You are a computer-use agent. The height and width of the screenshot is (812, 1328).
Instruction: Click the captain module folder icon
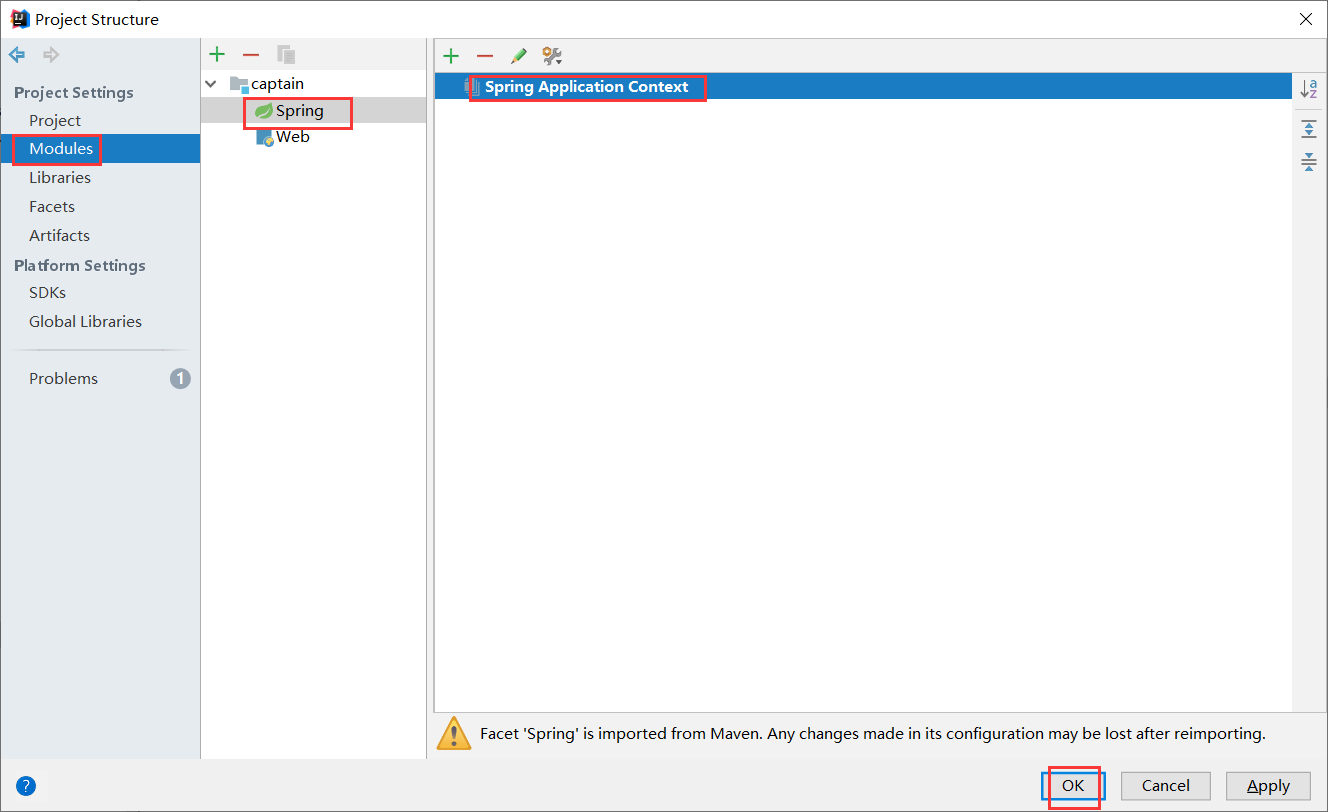click(x=239, y=84)
